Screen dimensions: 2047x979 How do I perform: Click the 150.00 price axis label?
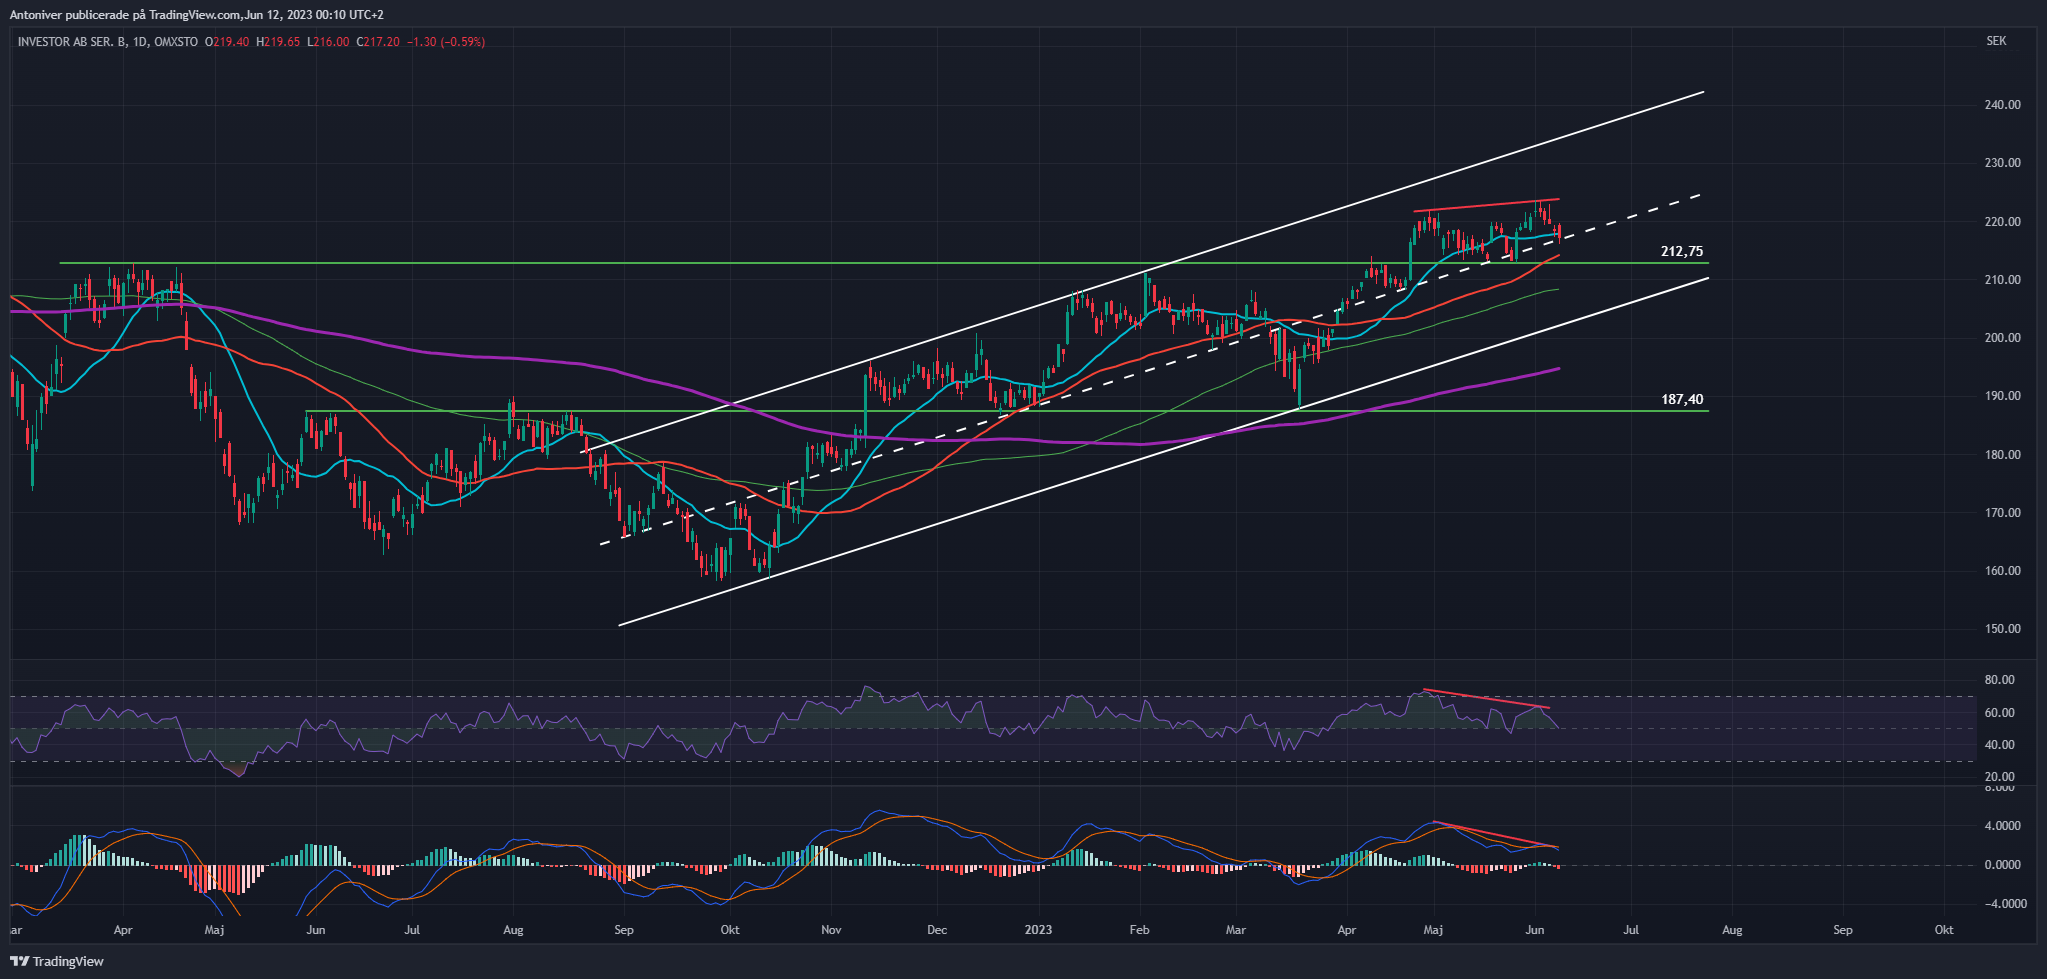1994,629
